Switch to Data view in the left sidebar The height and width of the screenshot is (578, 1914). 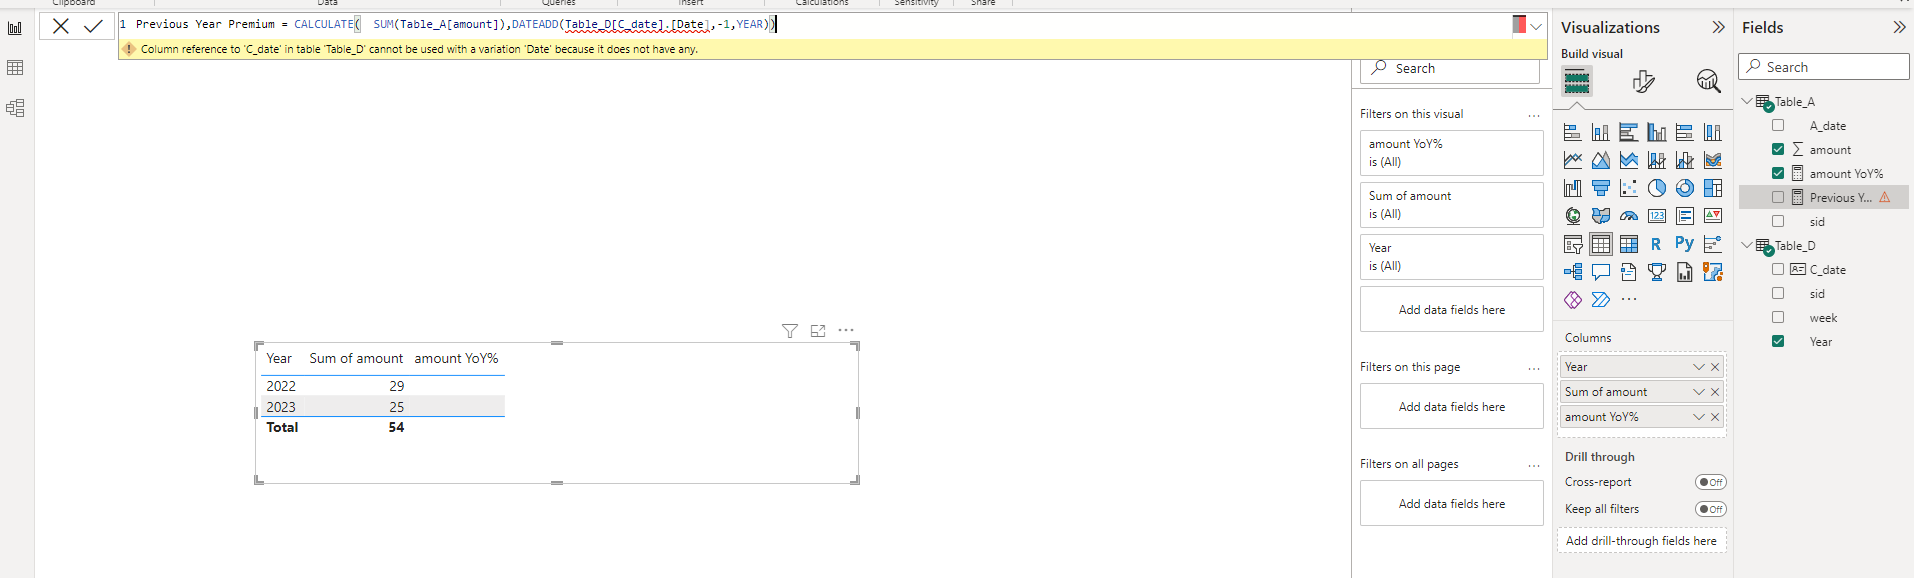click(x=15, y=68)
